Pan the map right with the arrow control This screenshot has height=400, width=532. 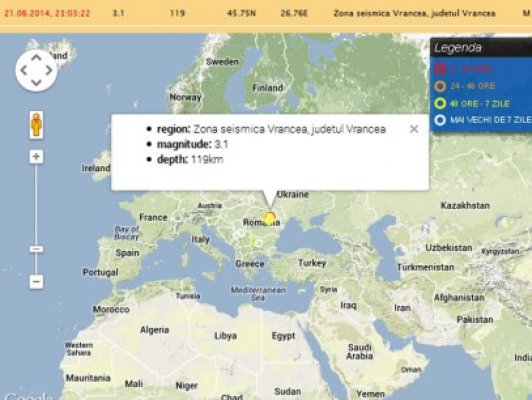[49, 70]
